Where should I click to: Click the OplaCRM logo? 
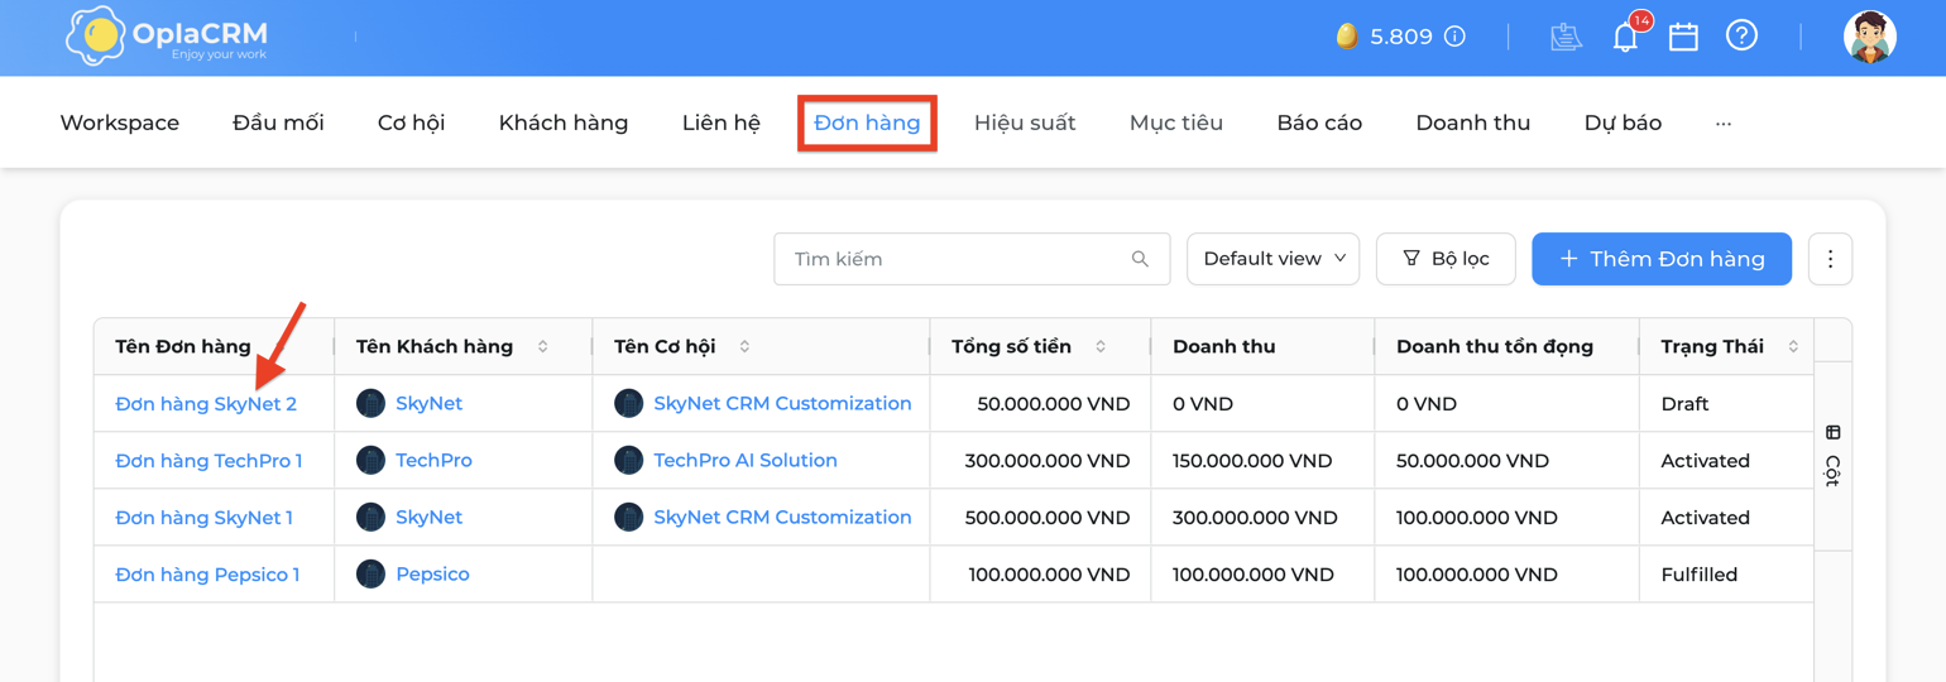[166, 36]
